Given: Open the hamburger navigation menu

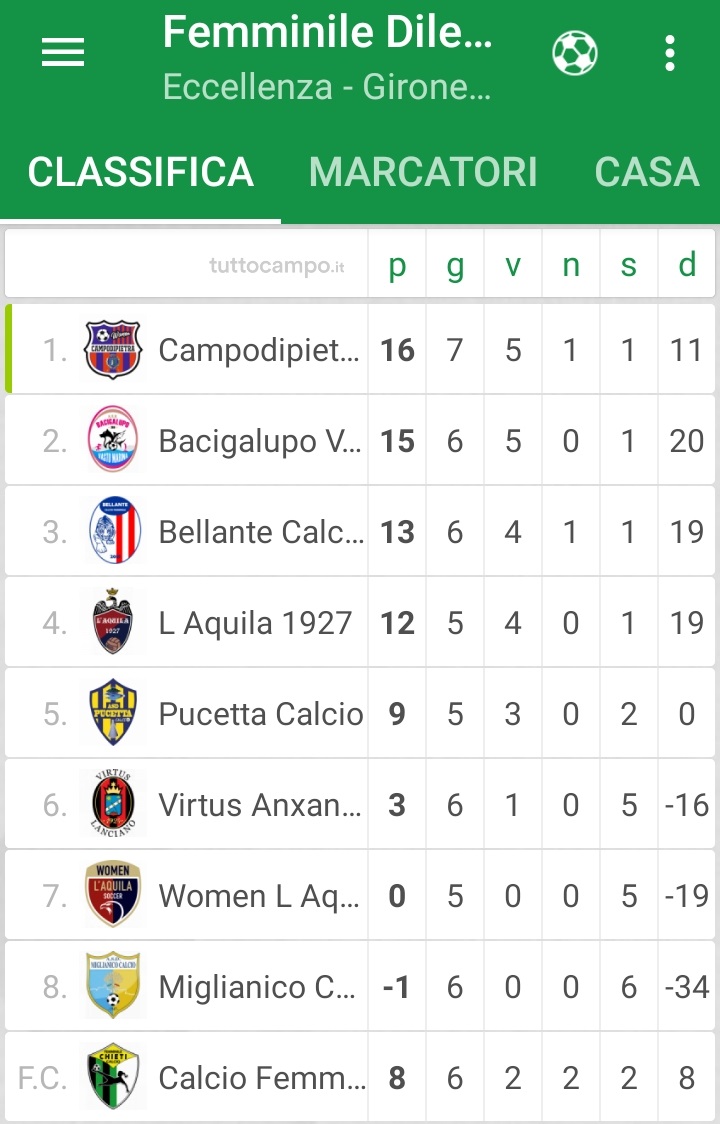Looking at the screenshot, I should 63,52.
